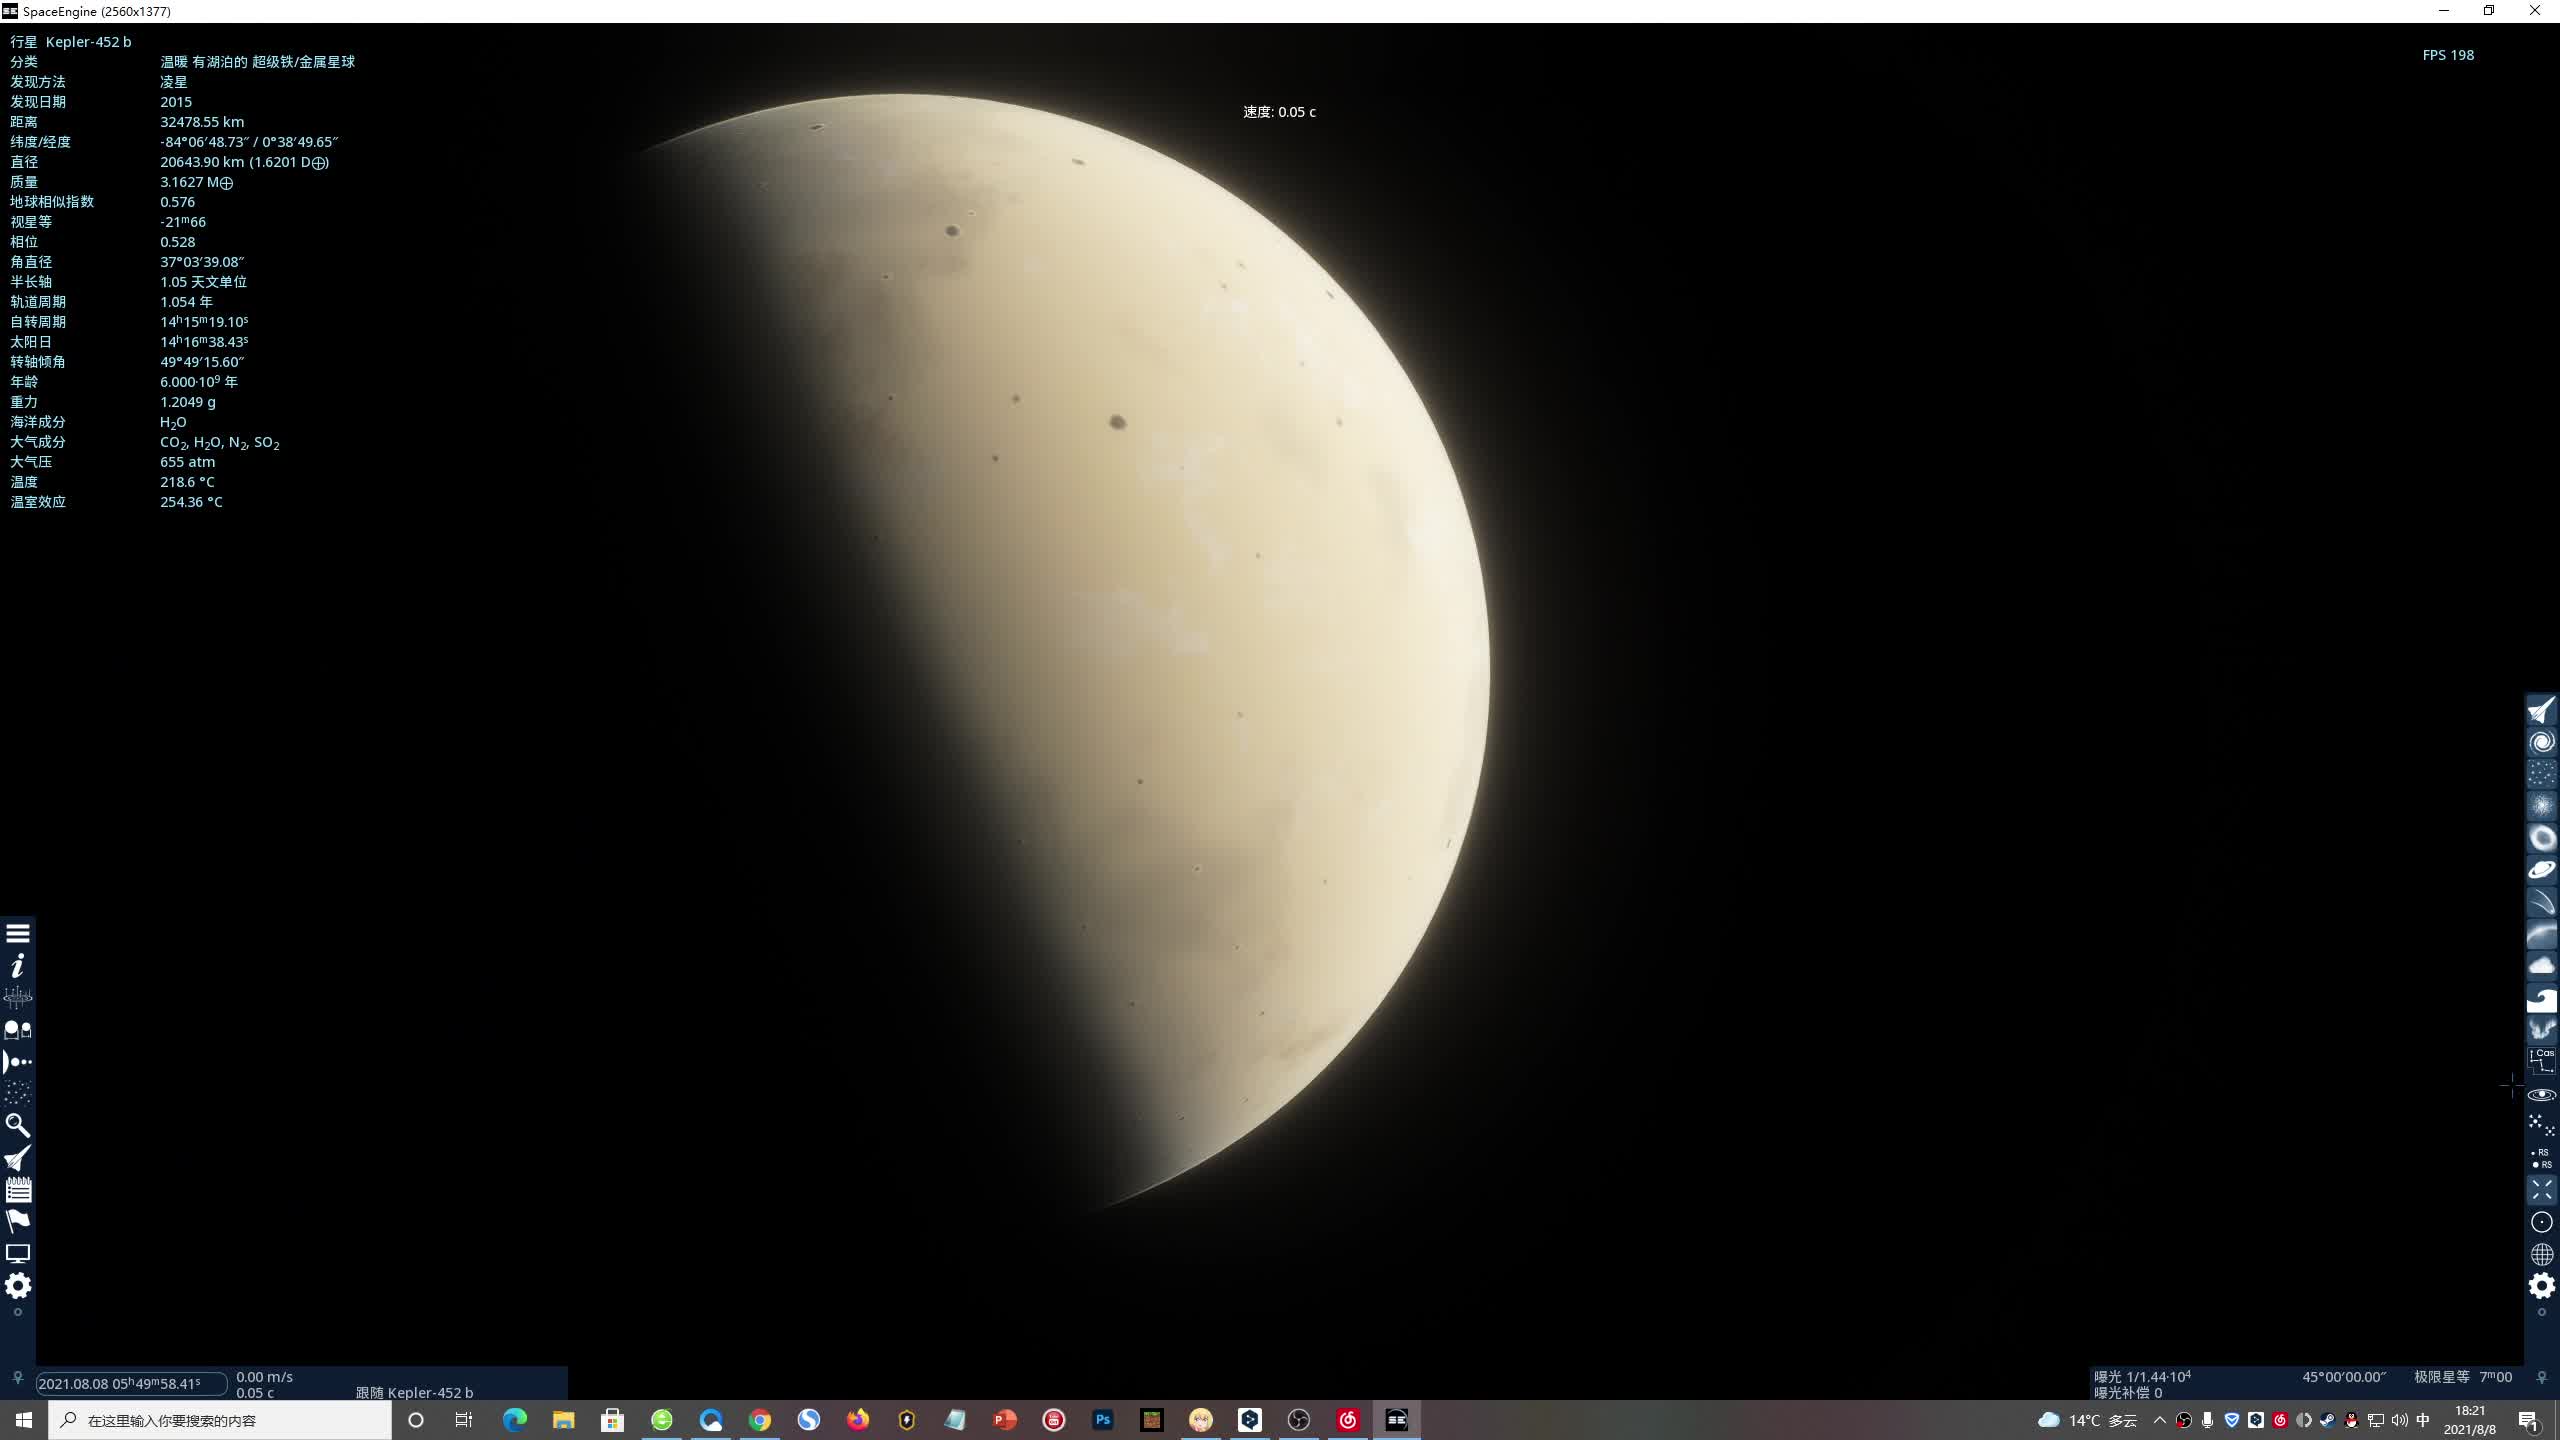Open Google Chrome from taskbar
Viewport: 2560px width, 1440px height.
tap(760, 1420)
